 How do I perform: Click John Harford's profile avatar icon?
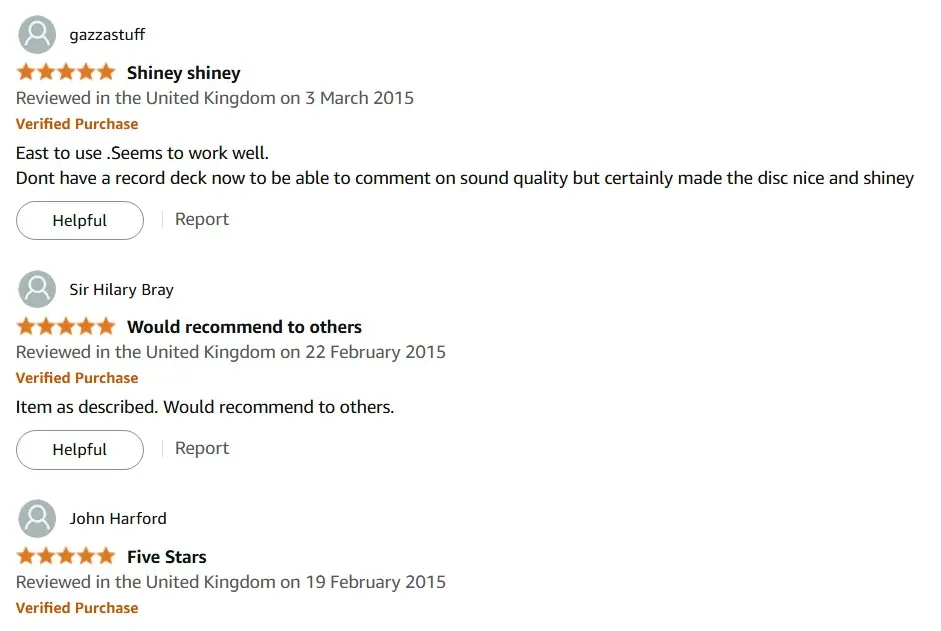(x=37, y=518)
